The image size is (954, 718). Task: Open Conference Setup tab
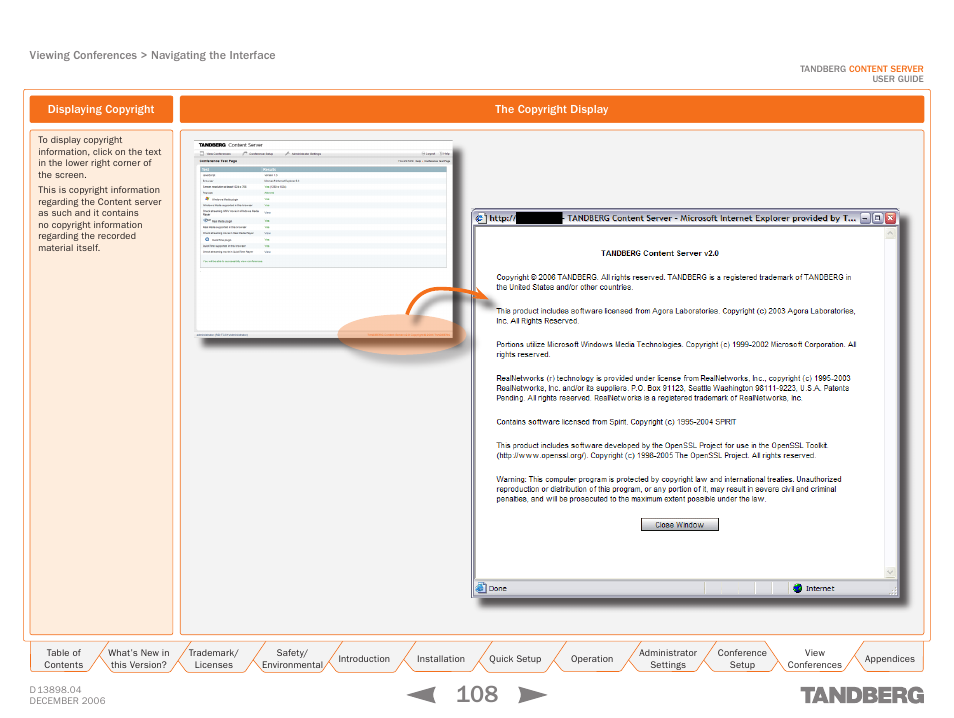pos(742,658)
